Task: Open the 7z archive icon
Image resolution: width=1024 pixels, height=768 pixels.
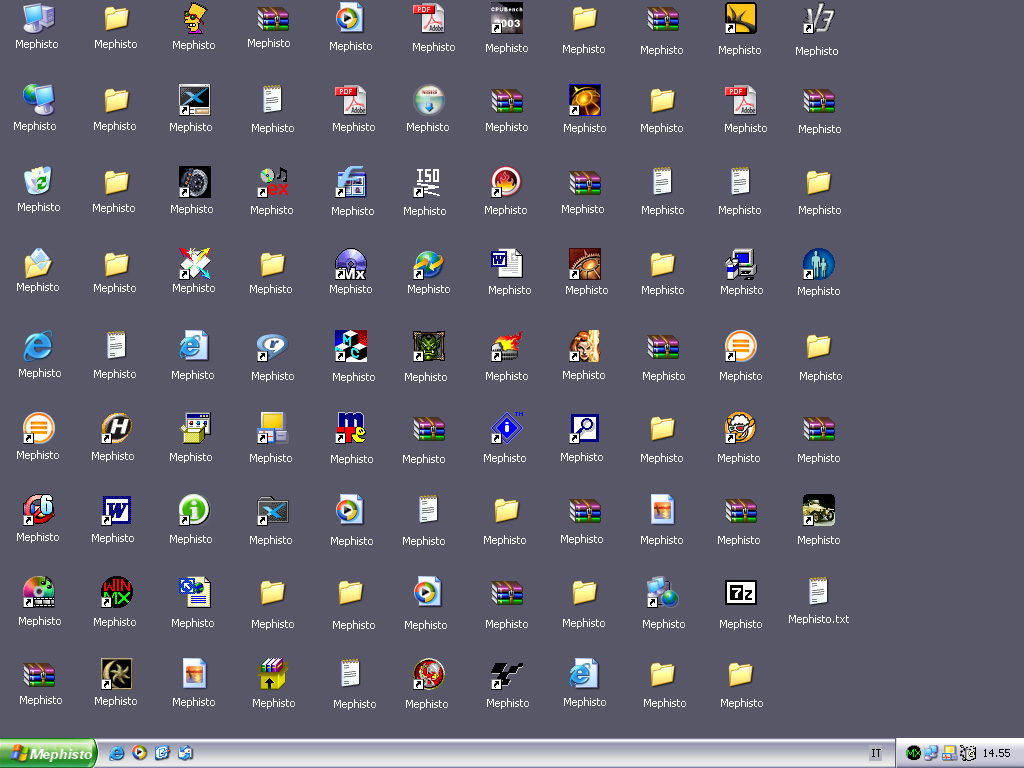Action: pos(740,593)
